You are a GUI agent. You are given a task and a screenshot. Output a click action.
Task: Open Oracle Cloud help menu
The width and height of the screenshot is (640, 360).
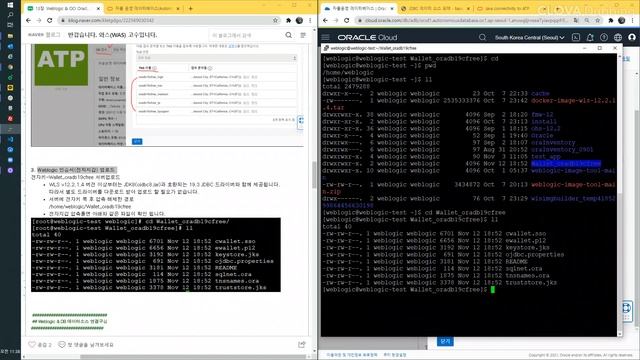pos(604,37)
